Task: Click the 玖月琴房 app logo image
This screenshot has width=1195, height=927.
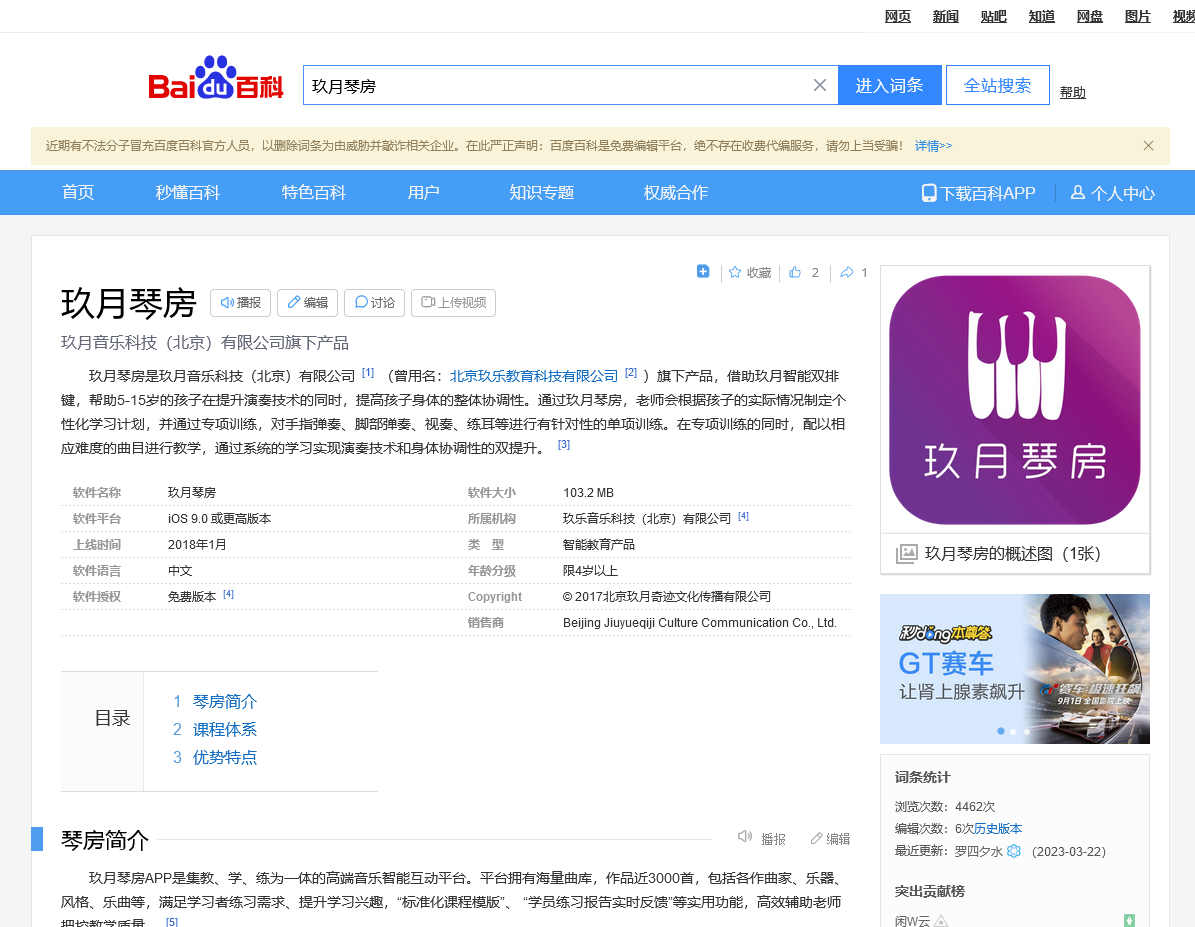Action: tap(1014, 399)
